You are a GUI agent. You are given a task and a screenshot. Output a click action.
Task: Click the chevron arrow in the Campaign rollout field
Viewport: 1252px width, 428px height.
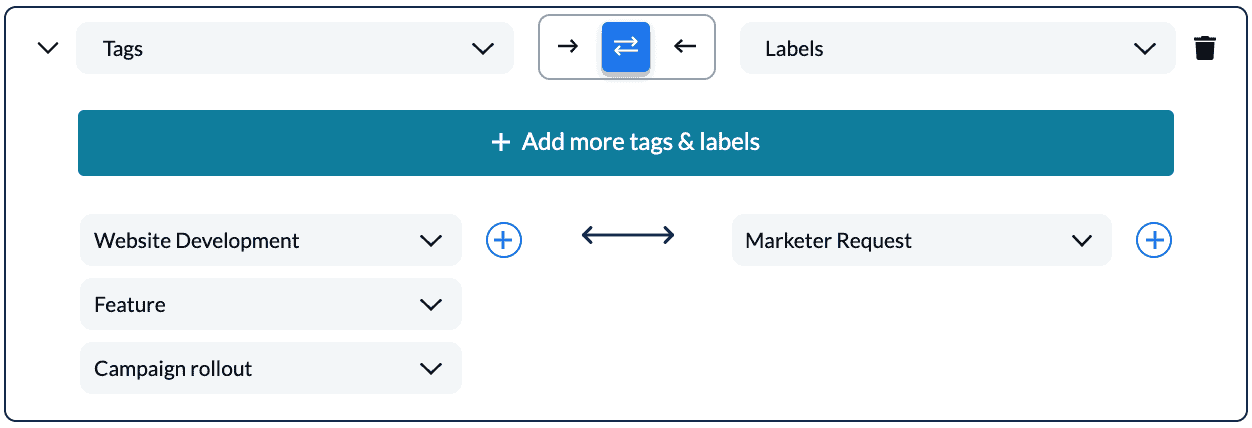pyautogui.click(x=431, y=369)
